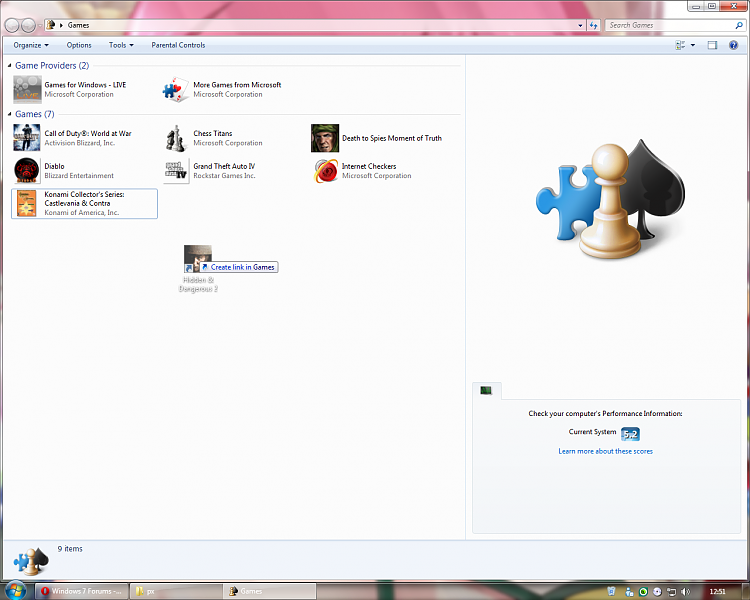This screenshot has width=750, height=600.
Task: Click the 'Chess Titans' title text
Action: click(x=213, y=133)
